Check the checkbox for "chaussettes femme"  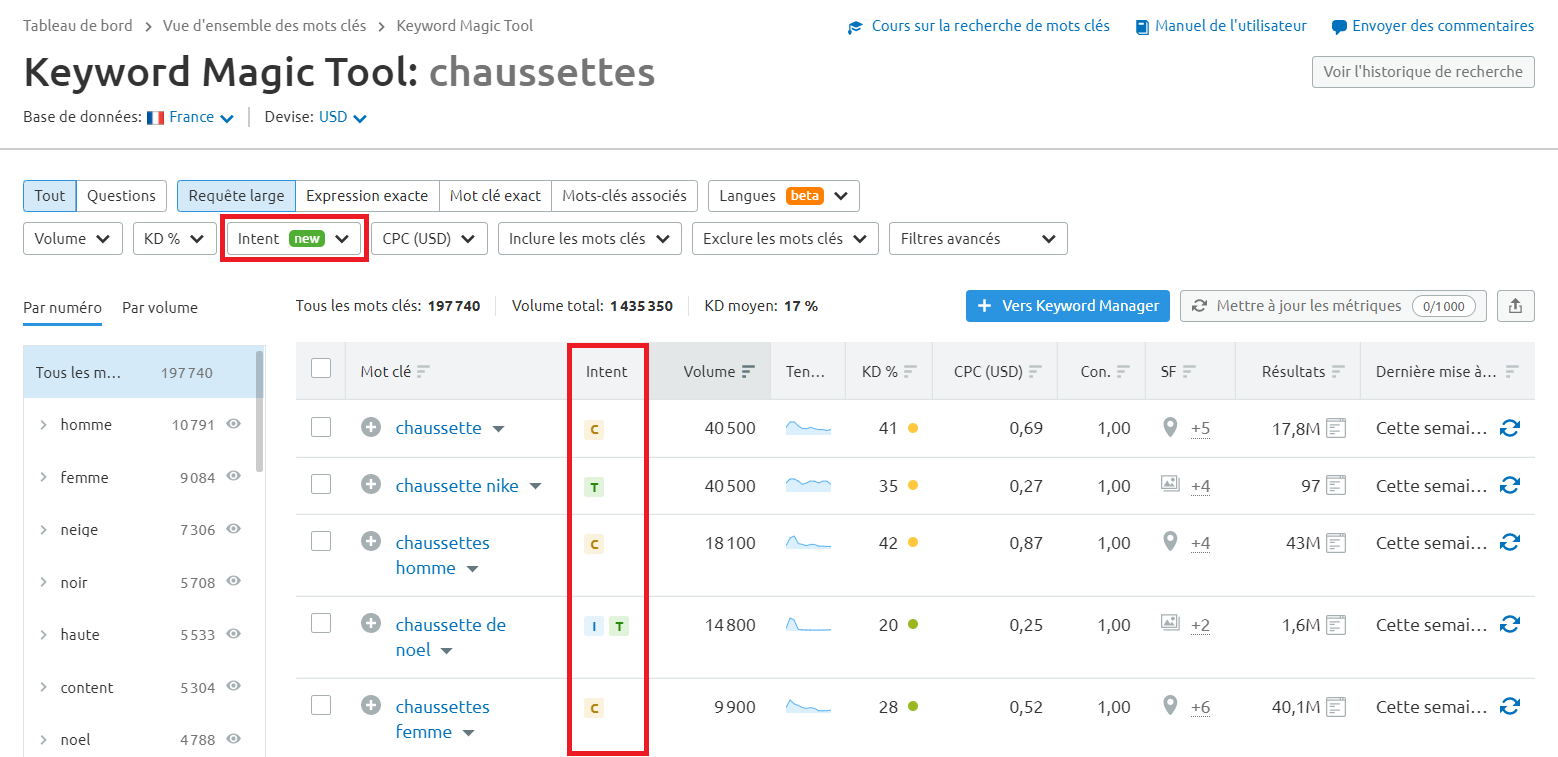[x=321, y=705]
